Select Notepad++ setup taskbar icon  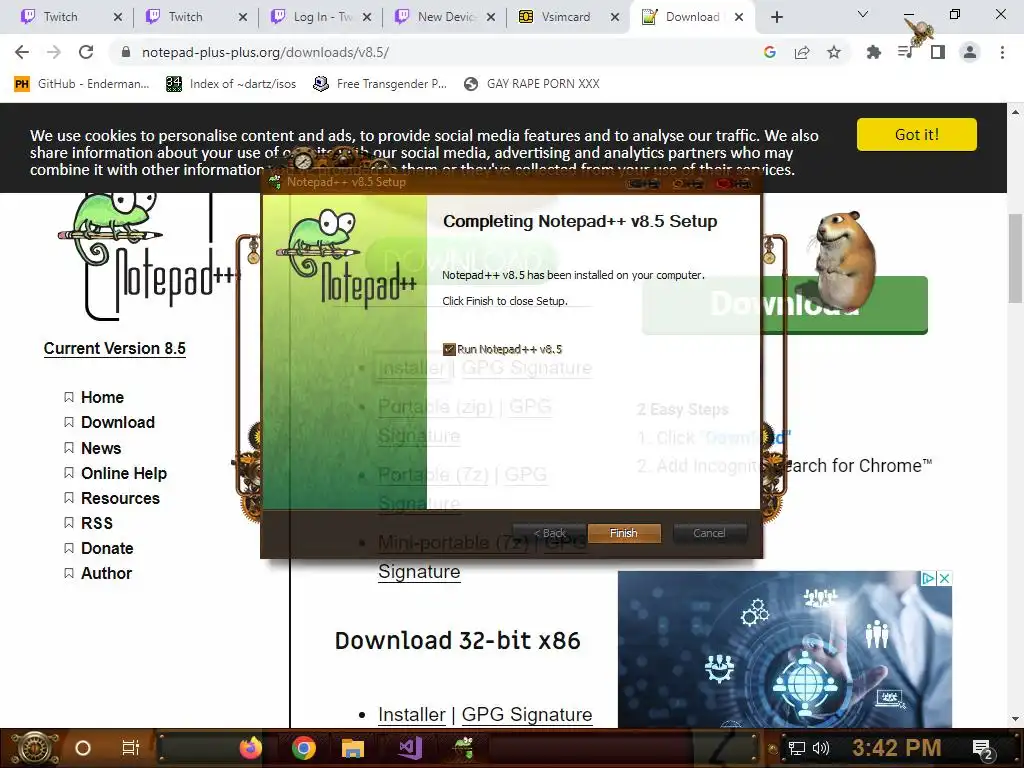point(464,748)
